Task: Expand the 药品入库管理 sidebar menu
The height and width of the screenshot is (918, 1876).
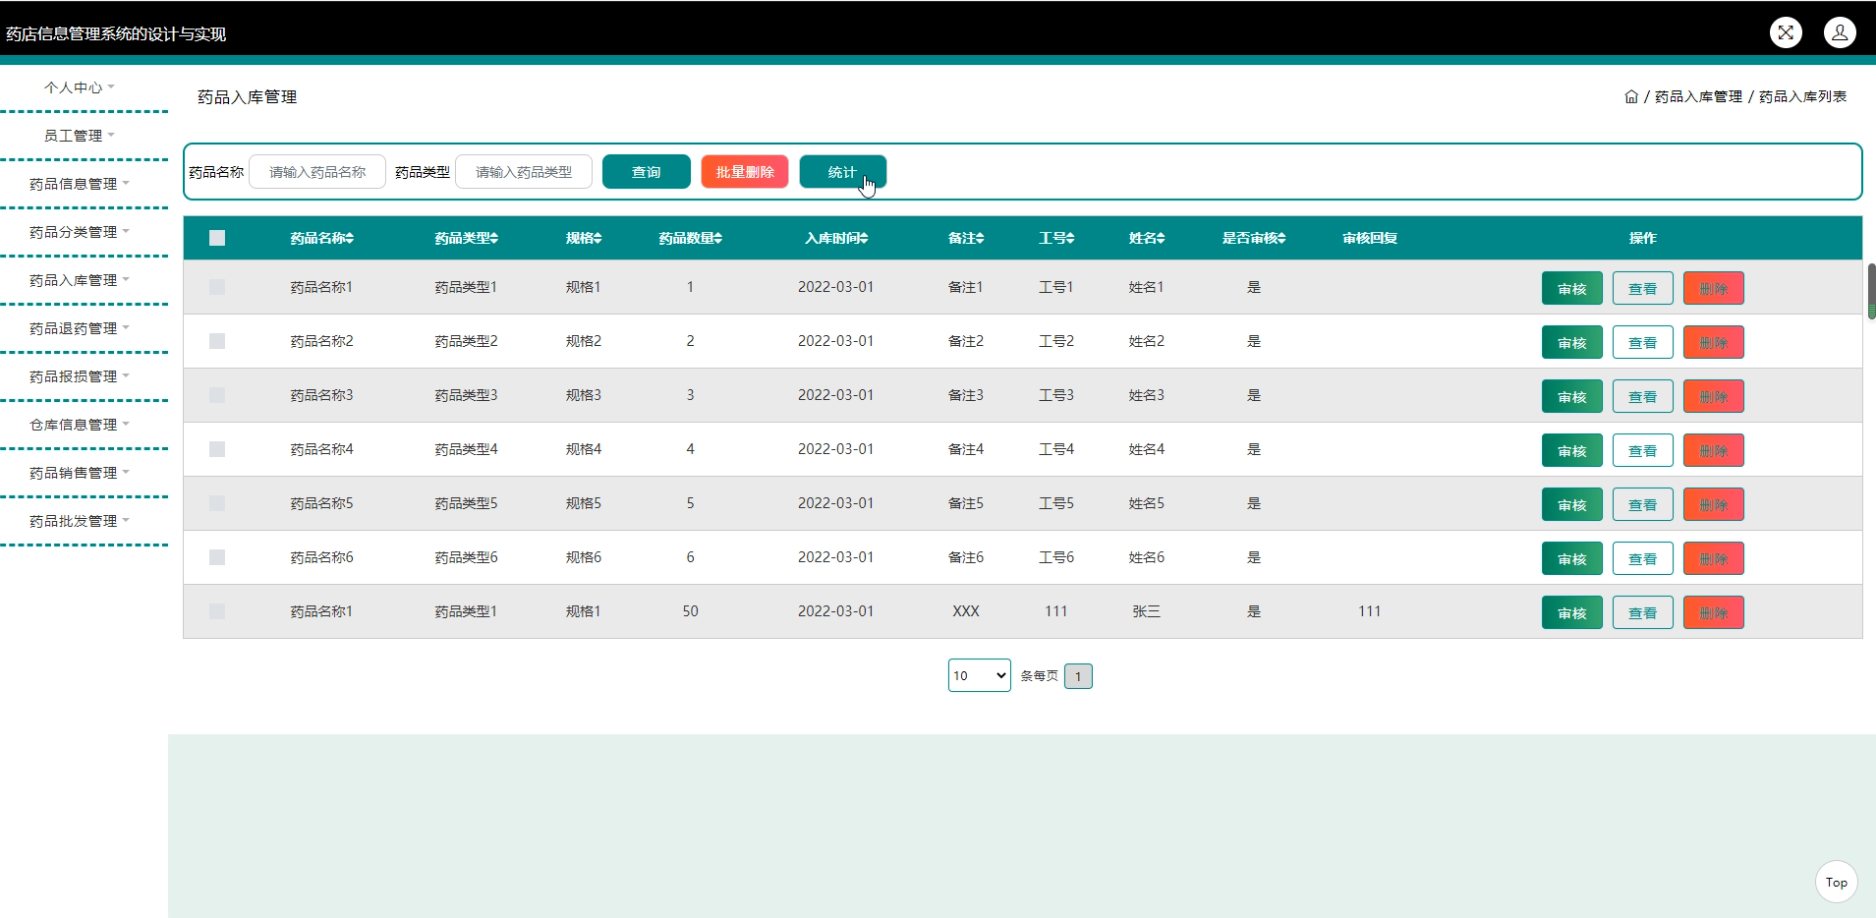Action: pyautogui.click(x=79, y=280)
